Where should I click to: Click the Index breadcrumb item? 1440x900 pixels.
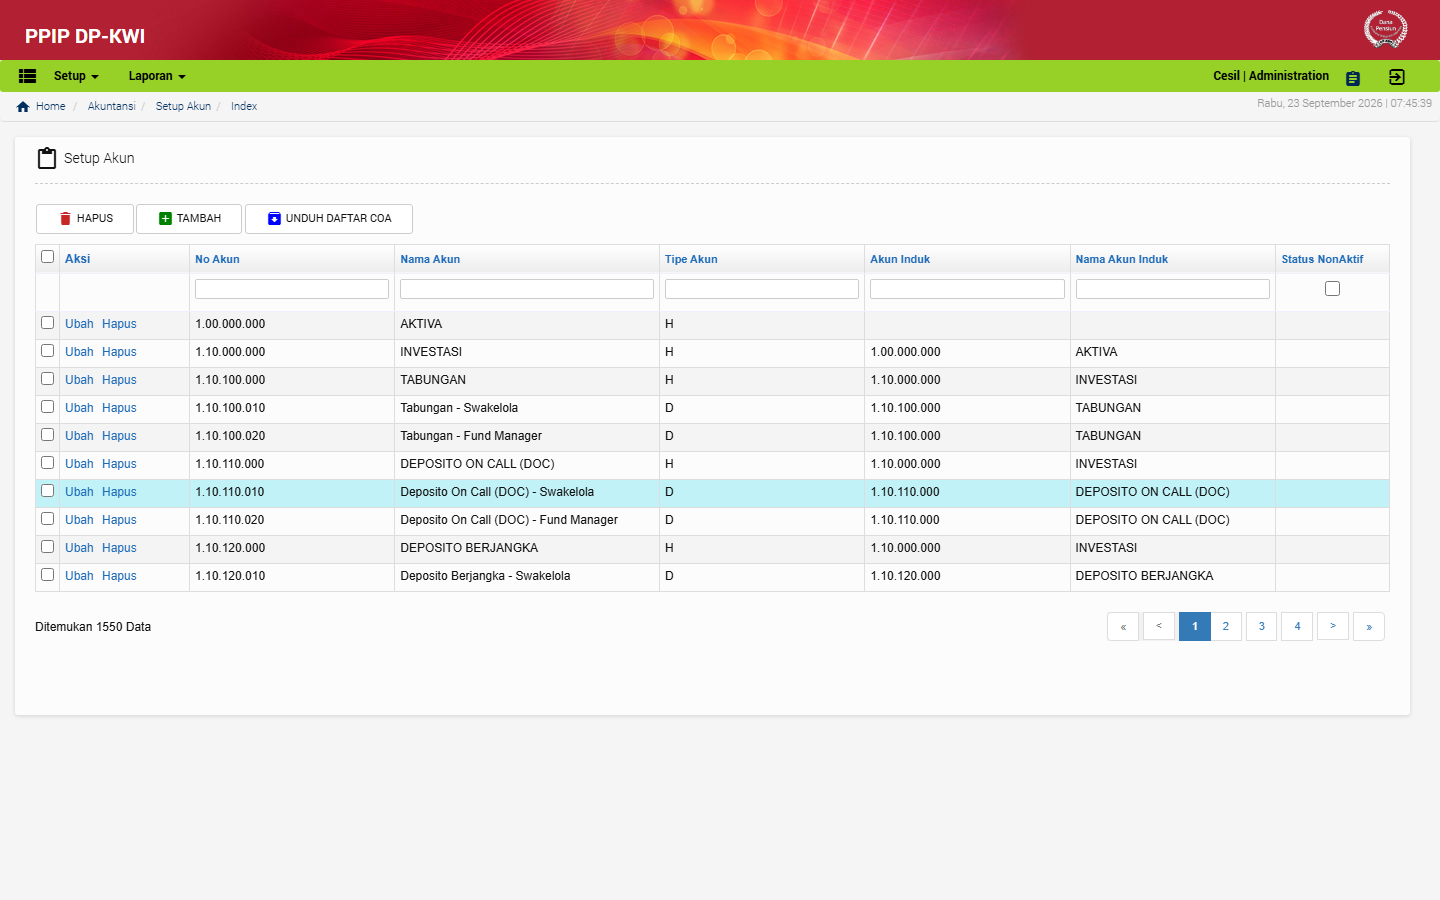(x=244, y=106)
